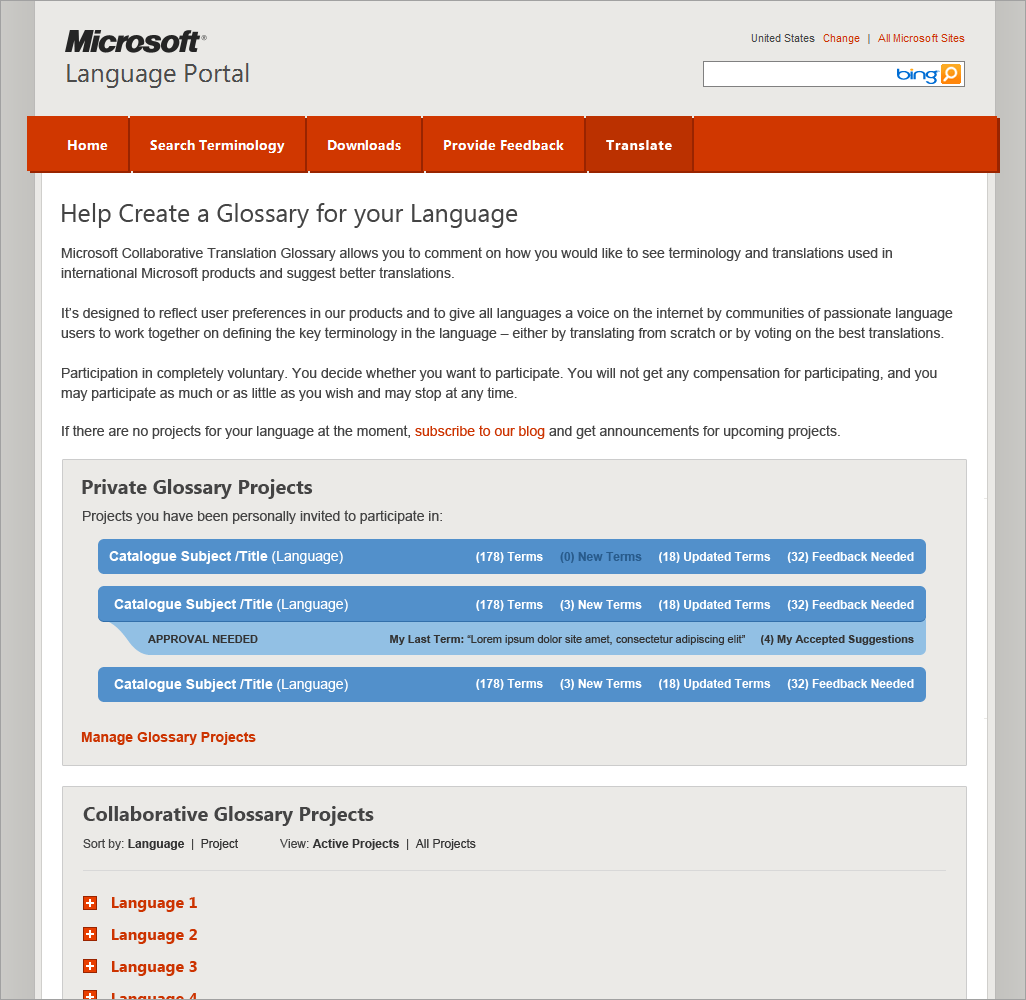Viewport: 1026px width, 1000px height.
Task: View All Projects
Action: pyautogui.click(x=446, y=844)
